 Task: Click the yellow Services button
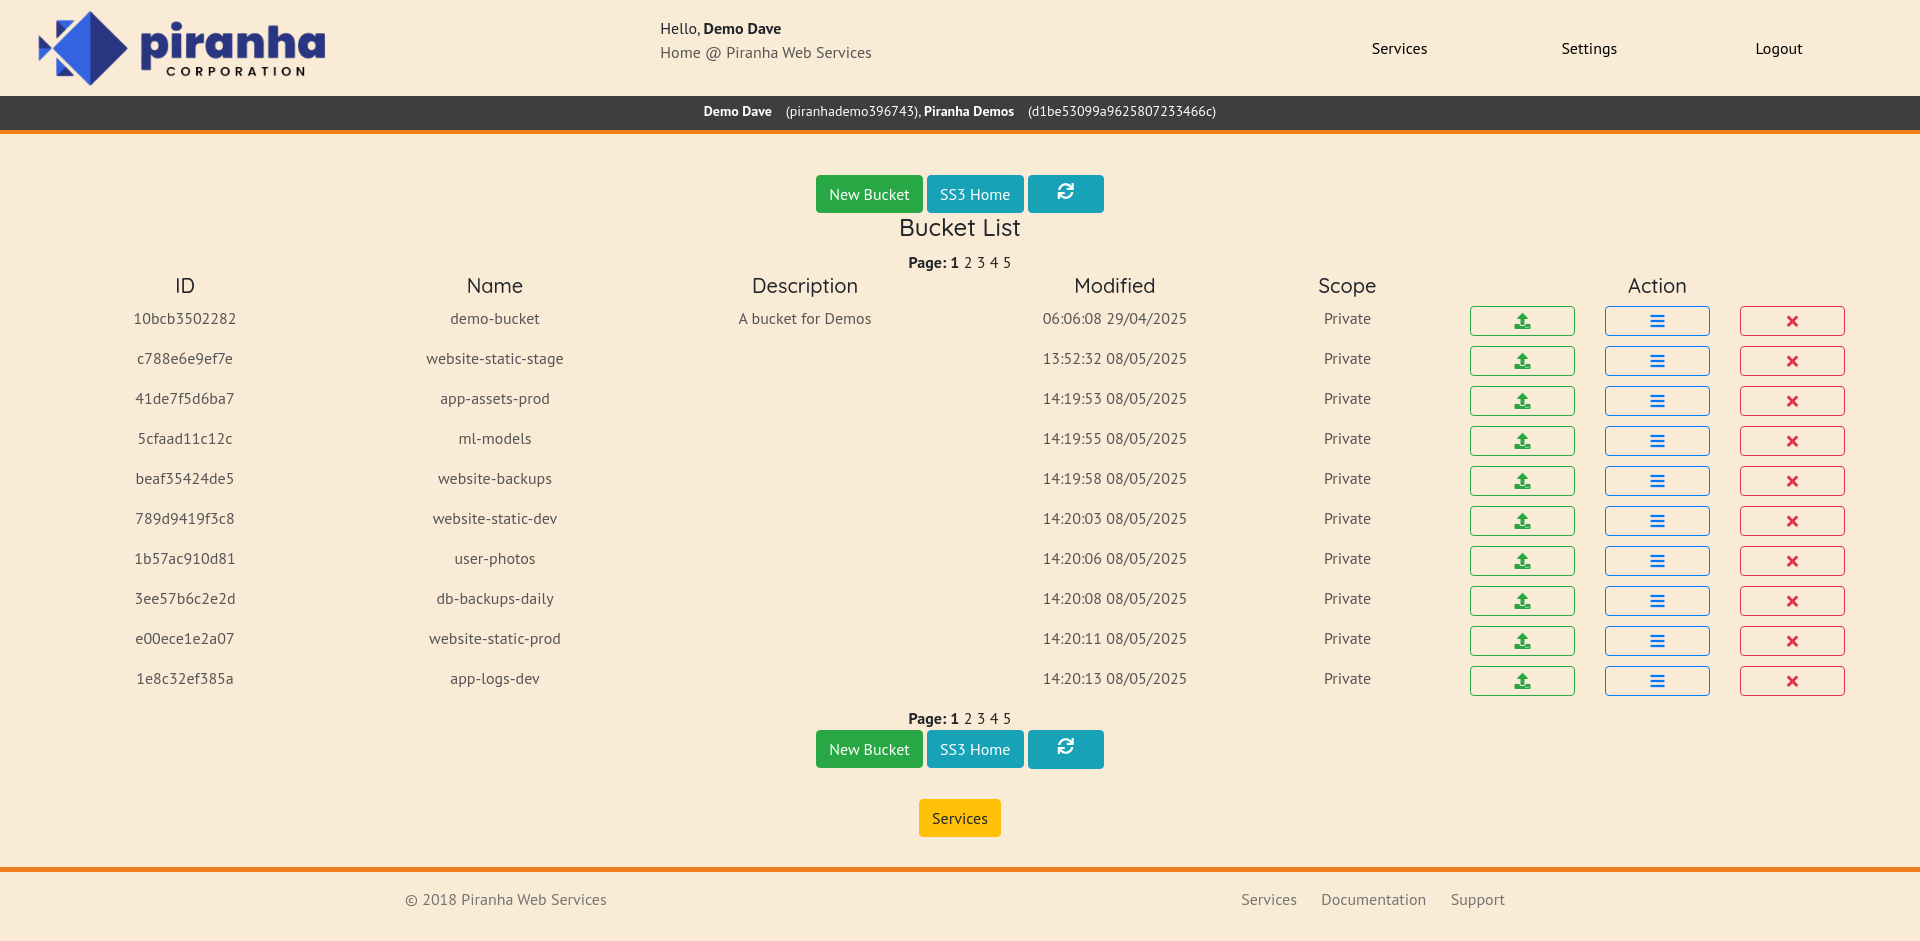tap(959, 818)
